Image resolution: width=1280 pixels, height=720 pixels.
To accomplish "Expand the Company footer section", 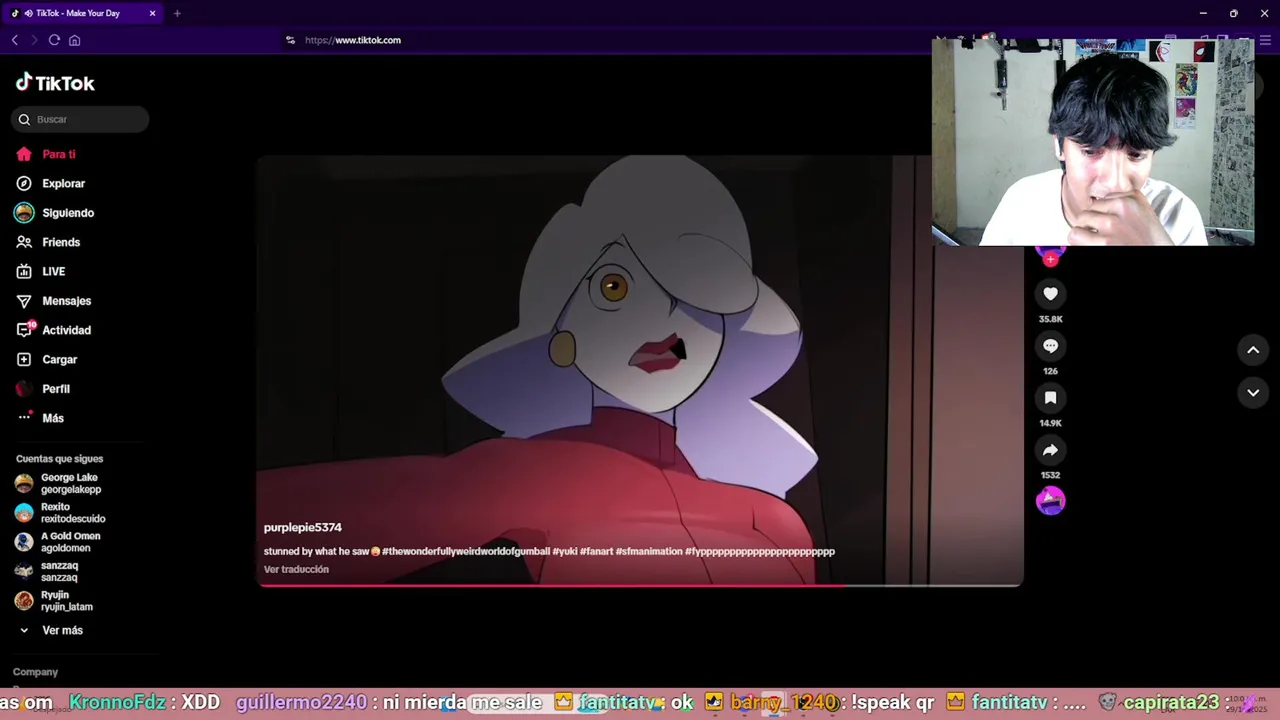I will click(35, 672).
